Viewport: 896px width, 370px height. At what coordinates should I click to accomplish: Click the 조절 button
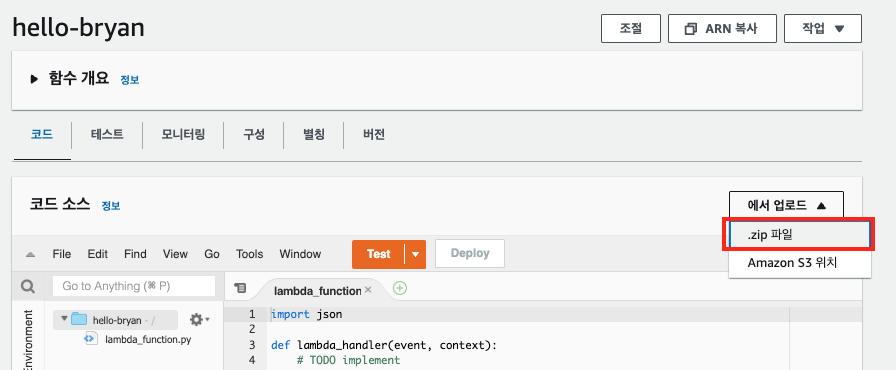coord(631,29)
